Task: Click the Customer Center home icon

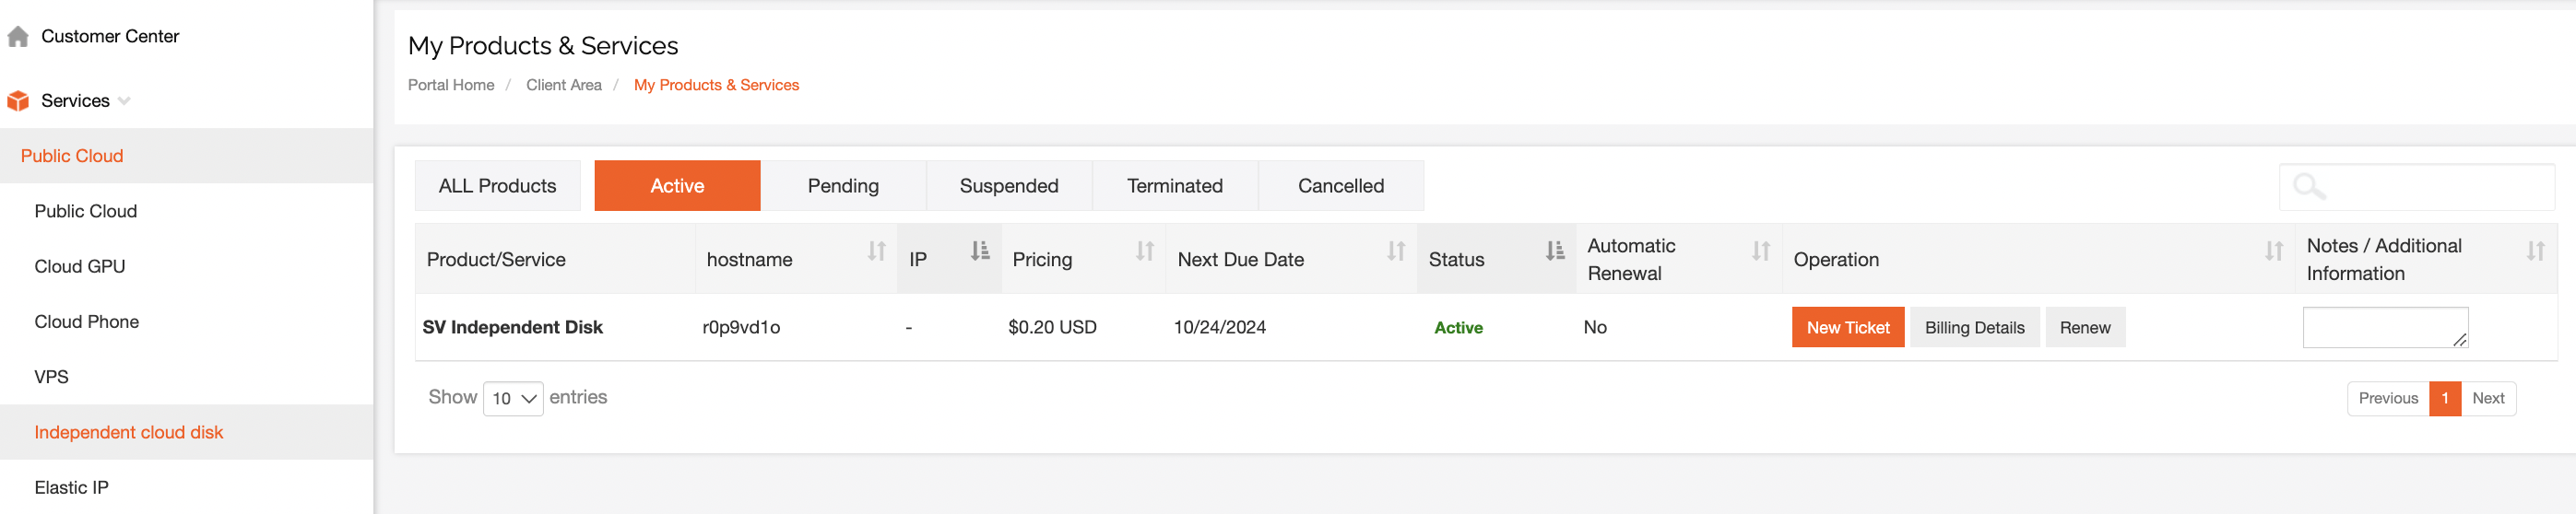Action: (18, 37)
